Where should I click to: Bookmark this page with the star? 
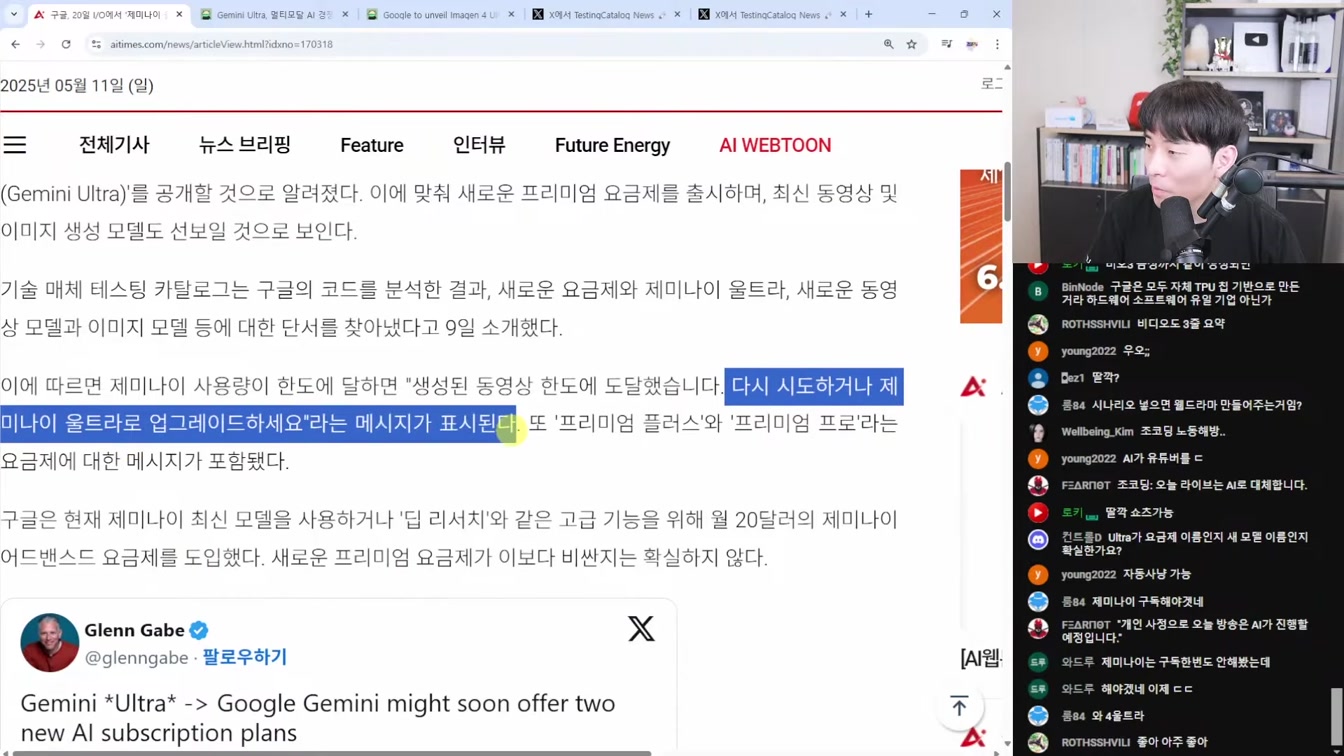tap(911, 44)
